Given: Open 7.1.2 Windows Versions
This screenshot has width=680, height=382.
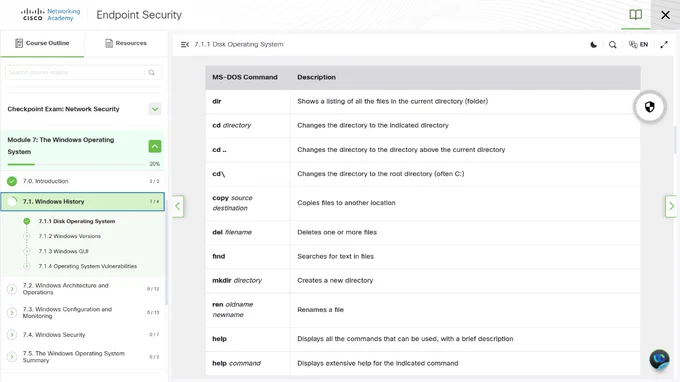Looking at the screenshot, I should tap(69, 236).
